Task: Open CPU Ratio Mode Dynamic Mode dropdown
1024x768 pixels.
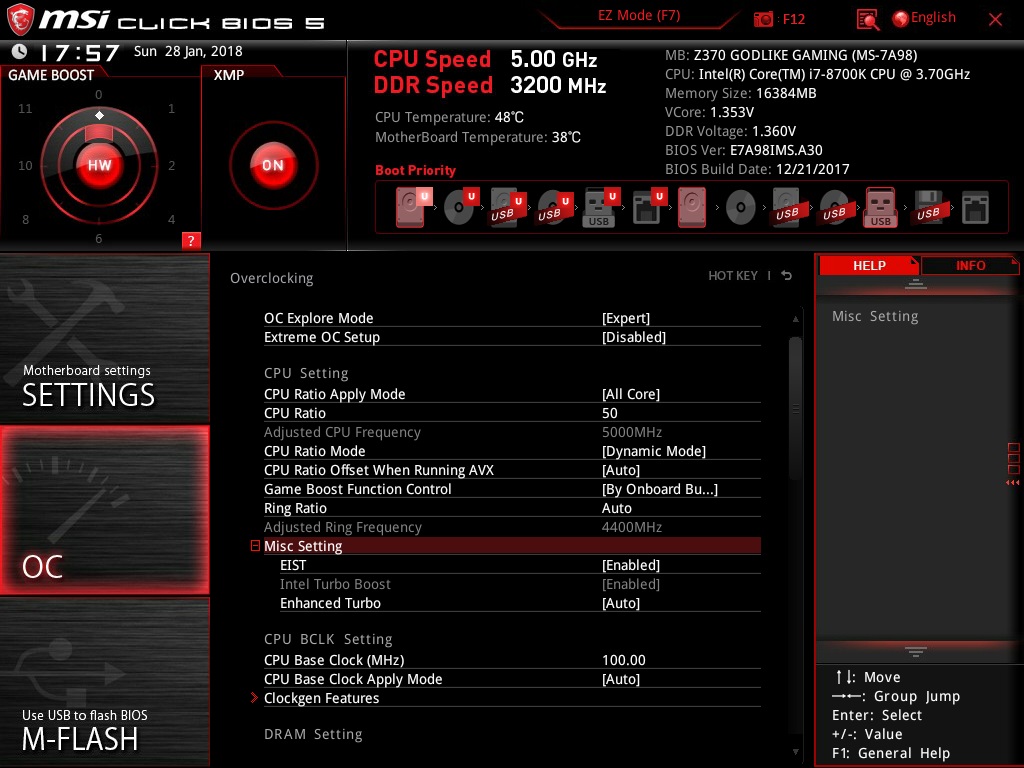Action: [x=654, y=451]
